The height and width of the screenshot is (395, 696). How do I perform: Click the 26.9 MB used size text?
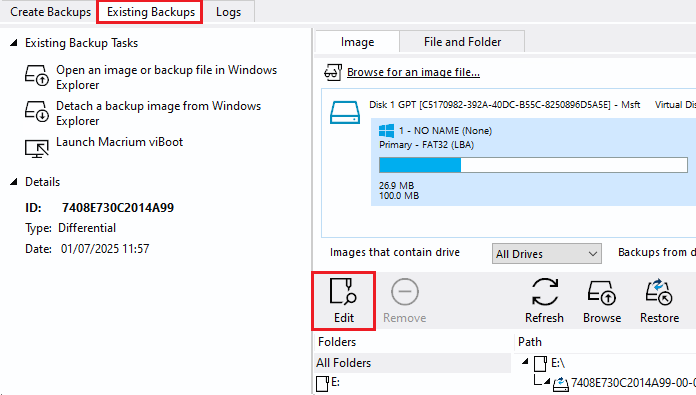[x=396, y=185]
